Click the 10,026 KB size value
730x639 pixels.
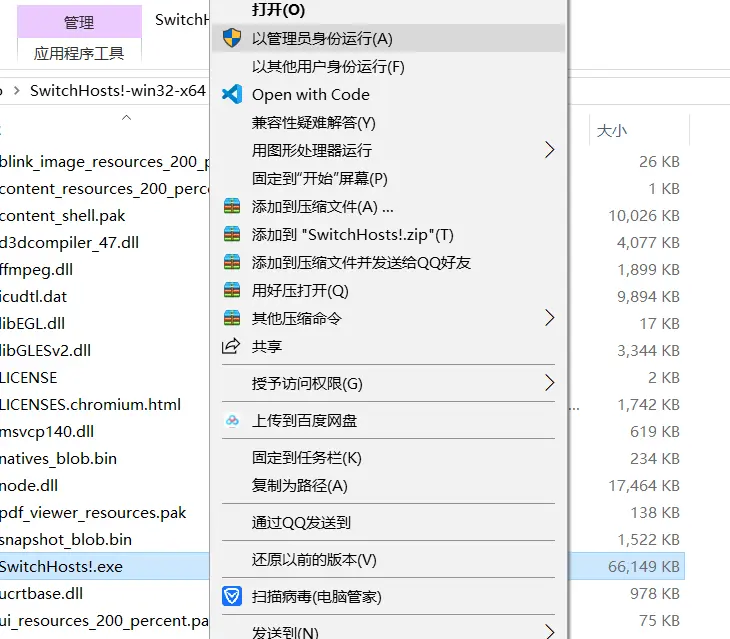tap(644, 215)
